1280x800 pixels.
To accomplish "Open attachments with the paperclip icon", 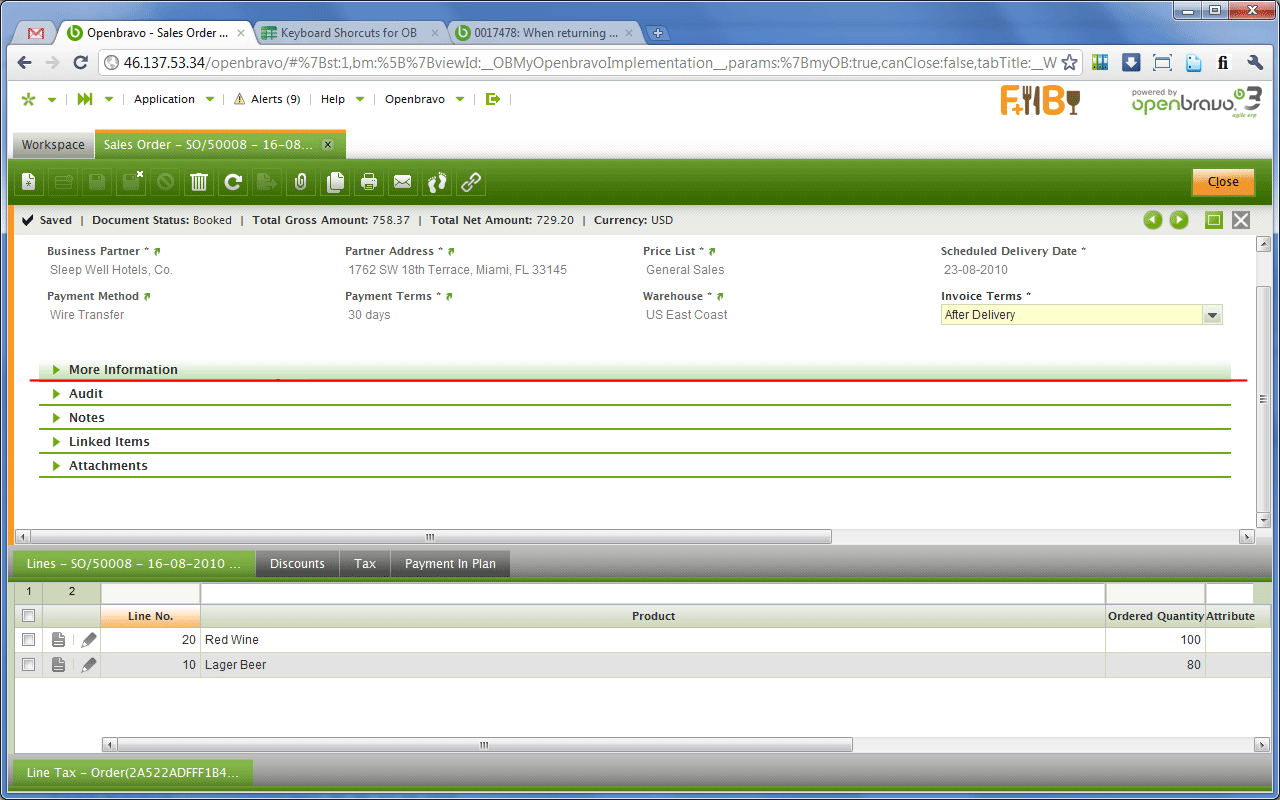I will (301, 182).
